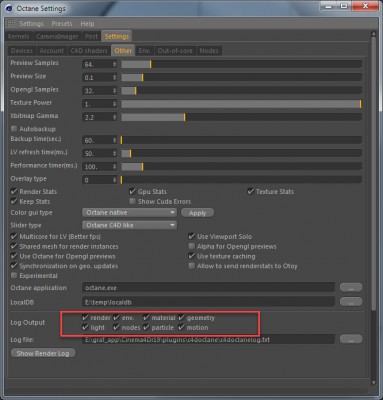
Task: Switch to the Kernels tab
Action: 18,36
